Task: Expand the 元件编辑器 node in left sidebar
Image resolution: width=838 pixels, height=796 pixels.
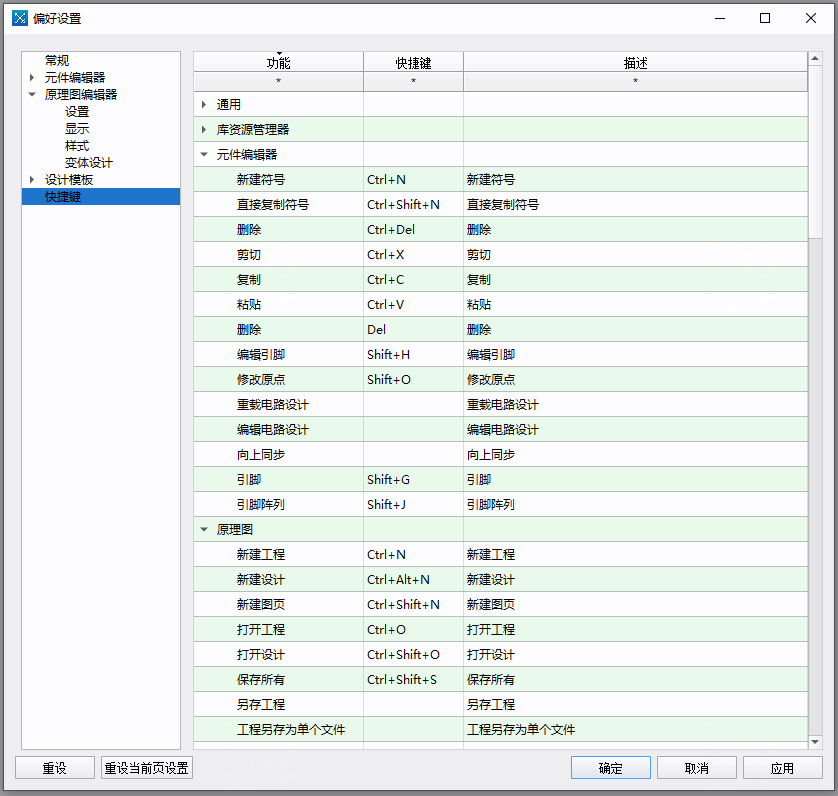Action: pos(34,76)
